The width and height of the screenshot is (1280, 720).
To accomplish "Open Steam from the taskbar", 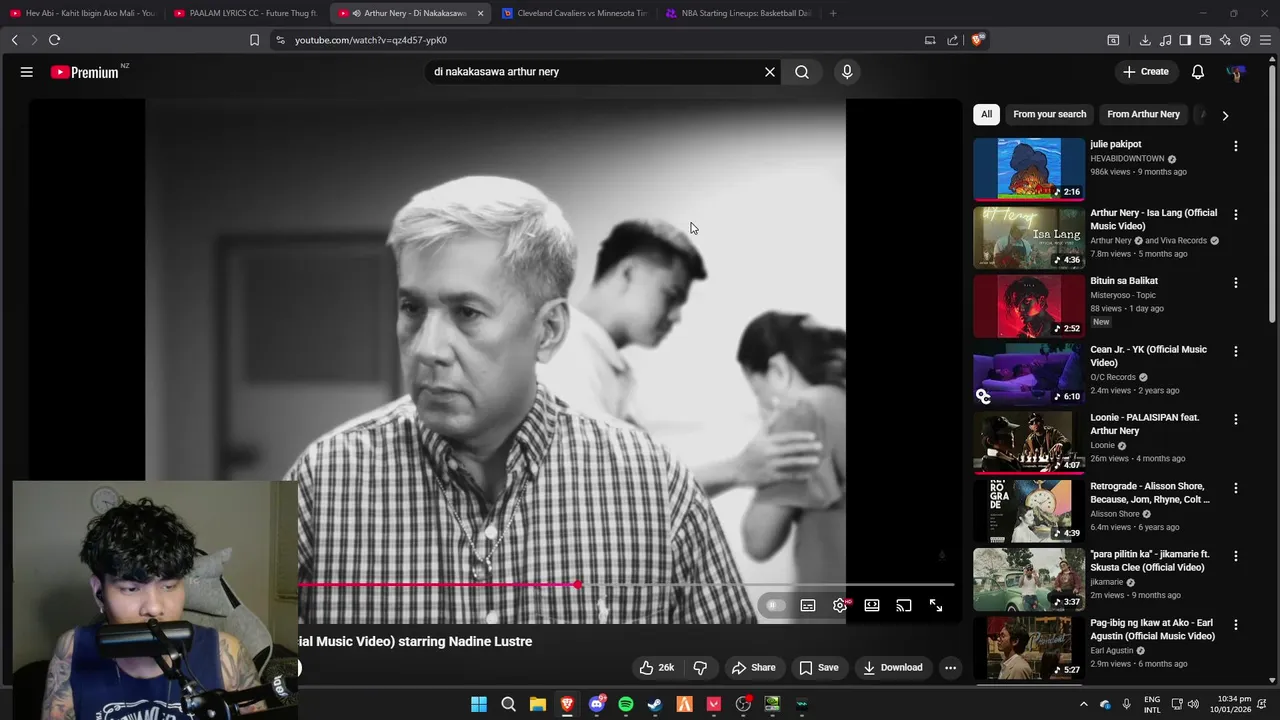I will coord(655,704).
